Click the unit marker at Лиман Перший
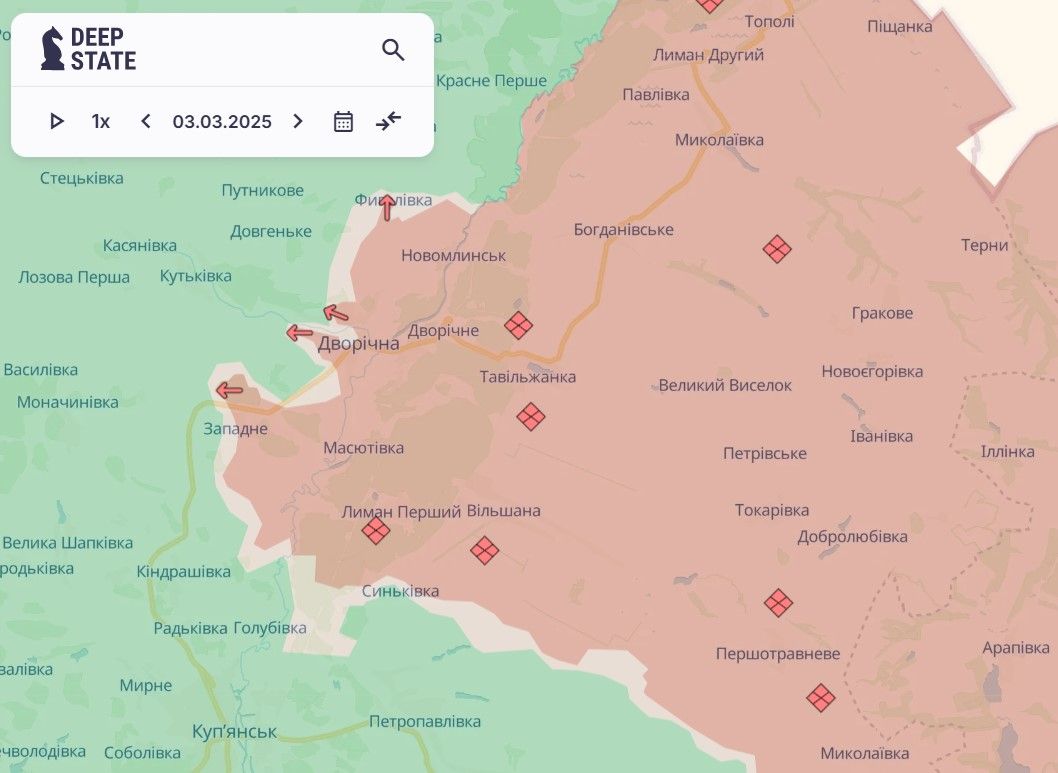 click(376, 530)
